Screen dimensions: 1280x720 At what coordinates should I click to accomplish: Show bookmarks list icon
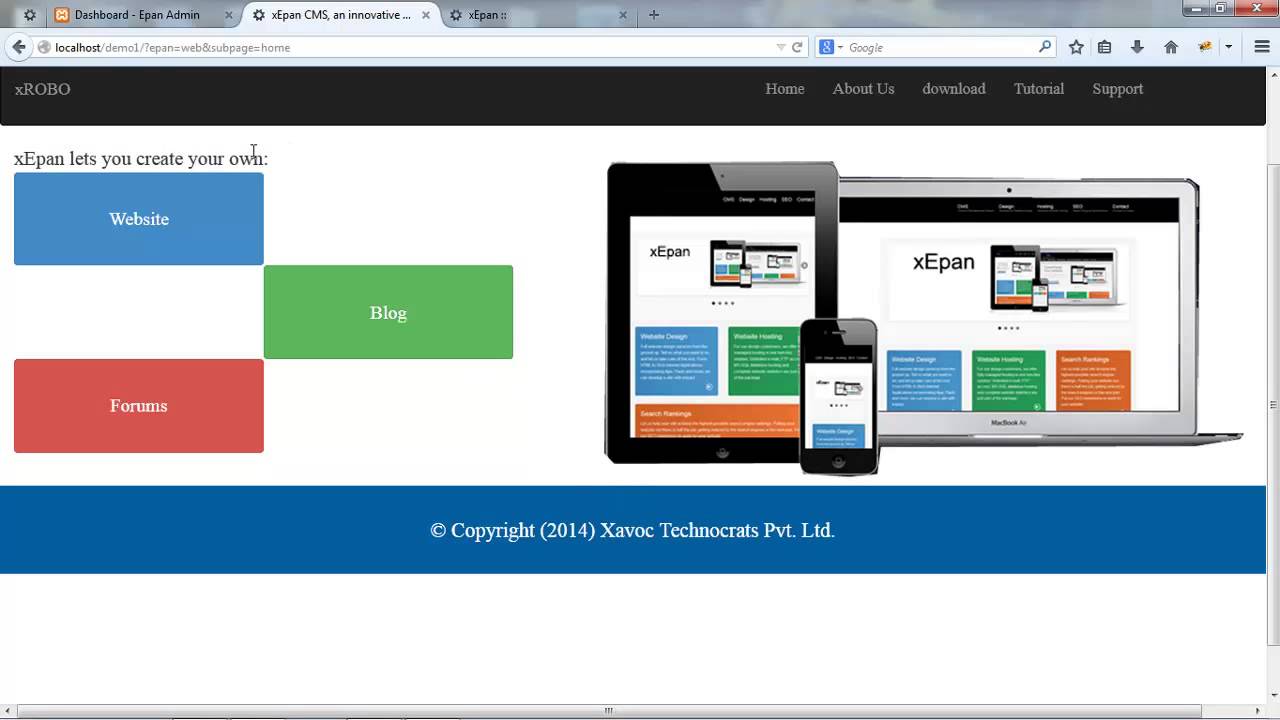(1105, 47)
